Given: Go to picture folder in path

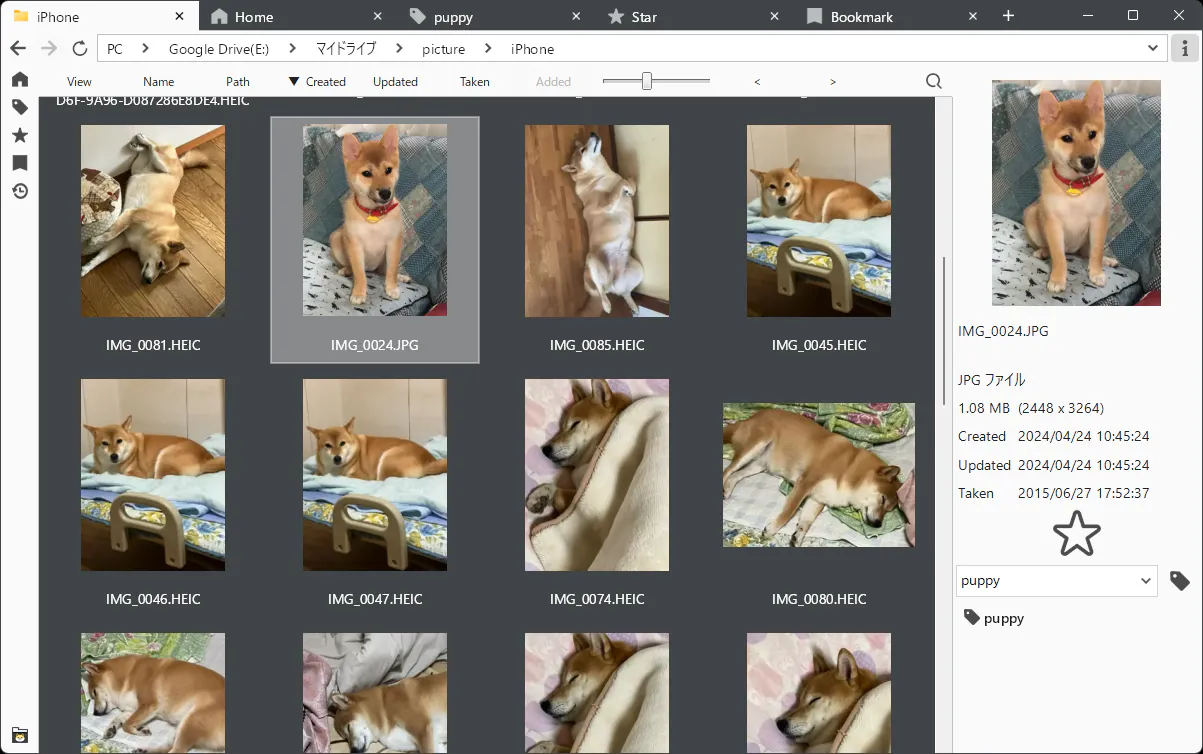Looking at the screenshot, I should click(x=443, y=49).
